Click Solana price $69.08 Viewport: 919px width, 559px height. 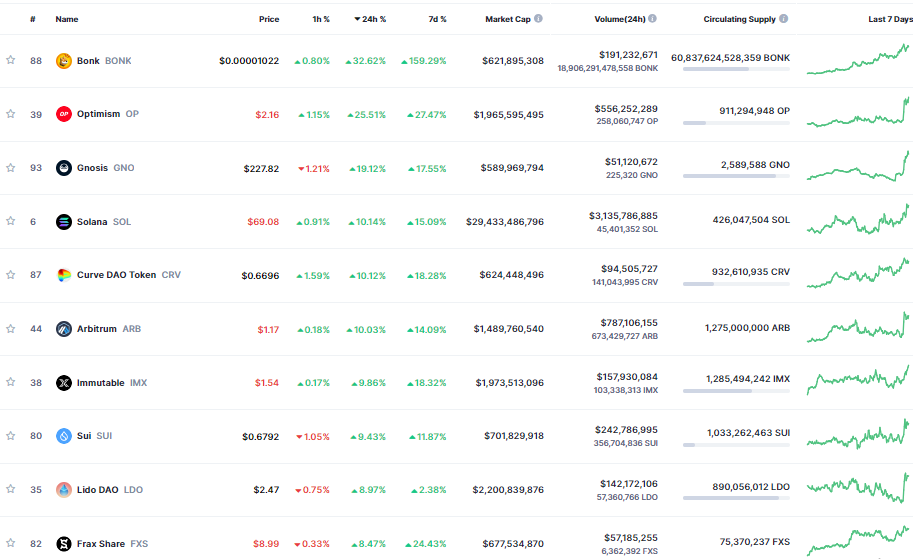[x=263, y=222]
